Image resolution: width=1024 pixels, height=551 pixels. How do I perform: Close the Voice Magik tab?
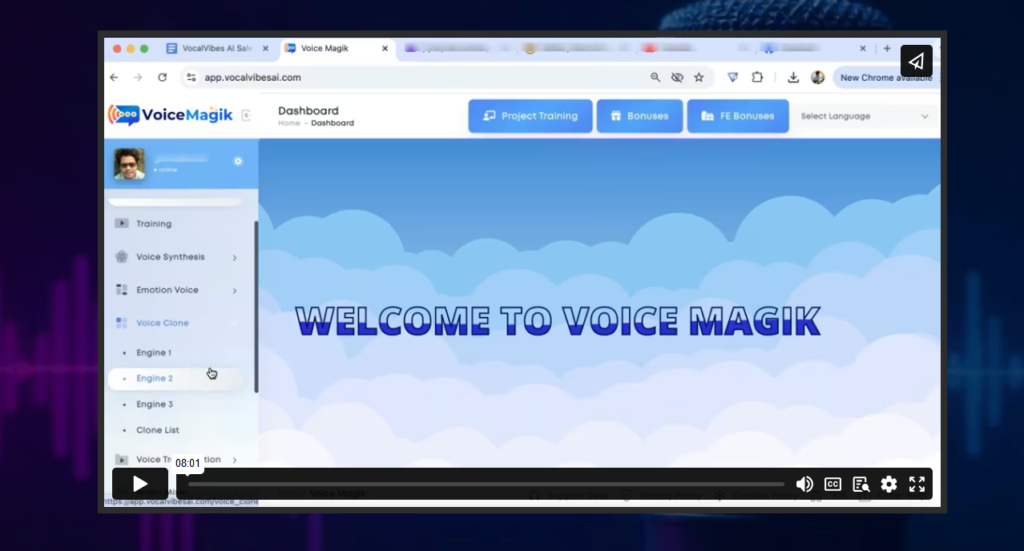coord(385,48)
